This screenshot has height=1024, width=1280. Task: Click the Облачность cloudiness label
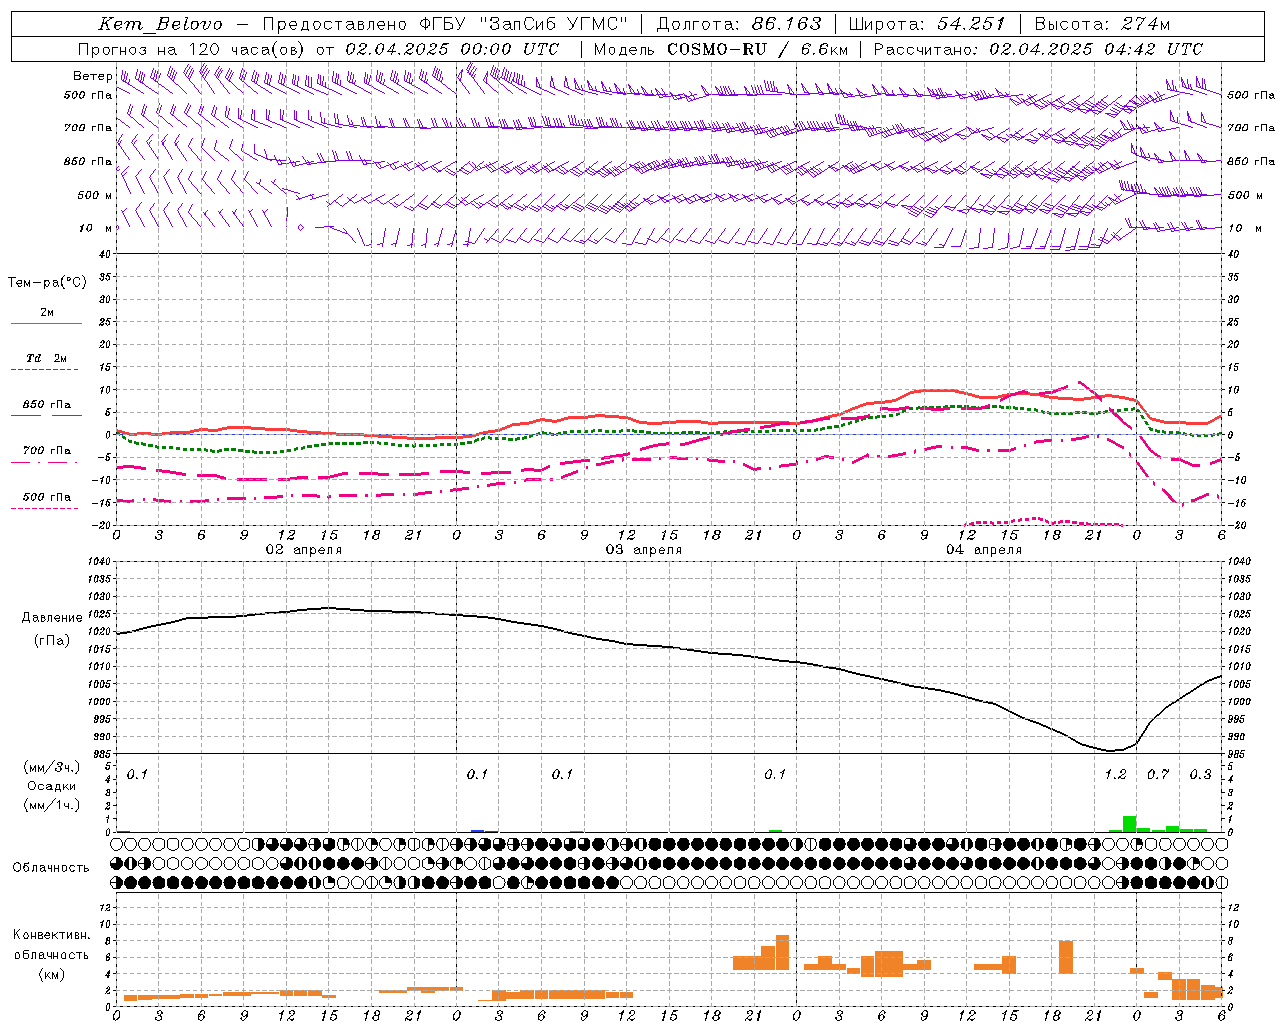[x=51, y=868]
